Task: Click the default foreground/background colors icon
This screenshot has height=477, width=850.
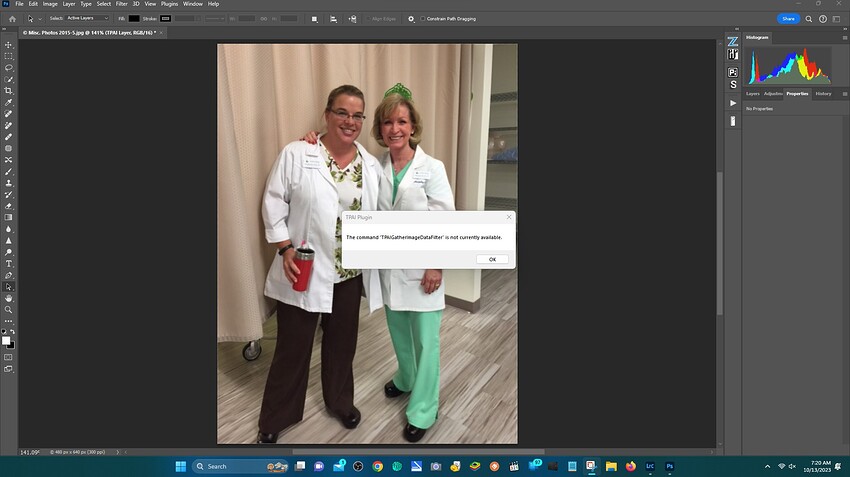Action: 4,331
